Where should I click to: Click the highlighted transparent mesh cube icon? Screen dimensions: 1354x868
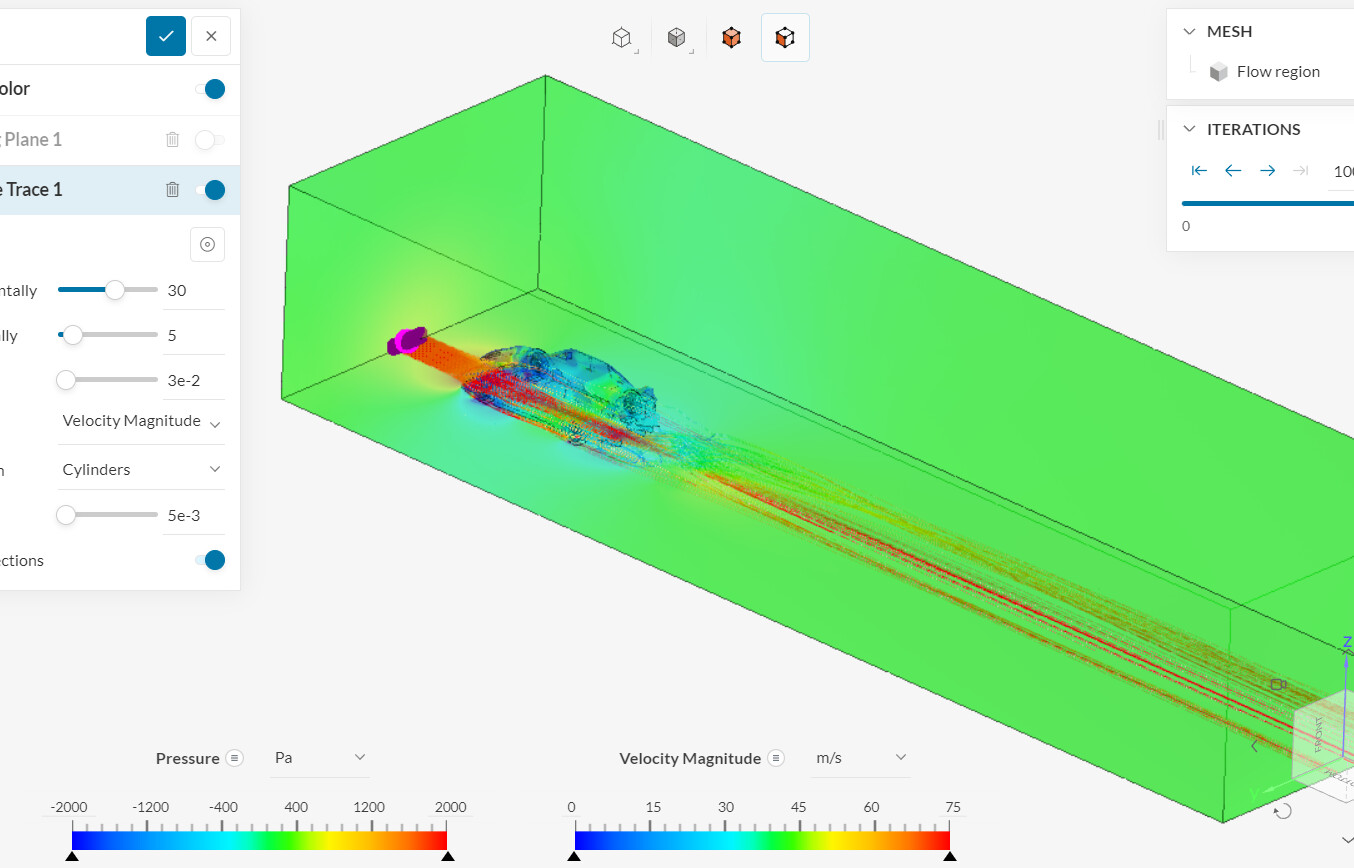tap(785, 37)
